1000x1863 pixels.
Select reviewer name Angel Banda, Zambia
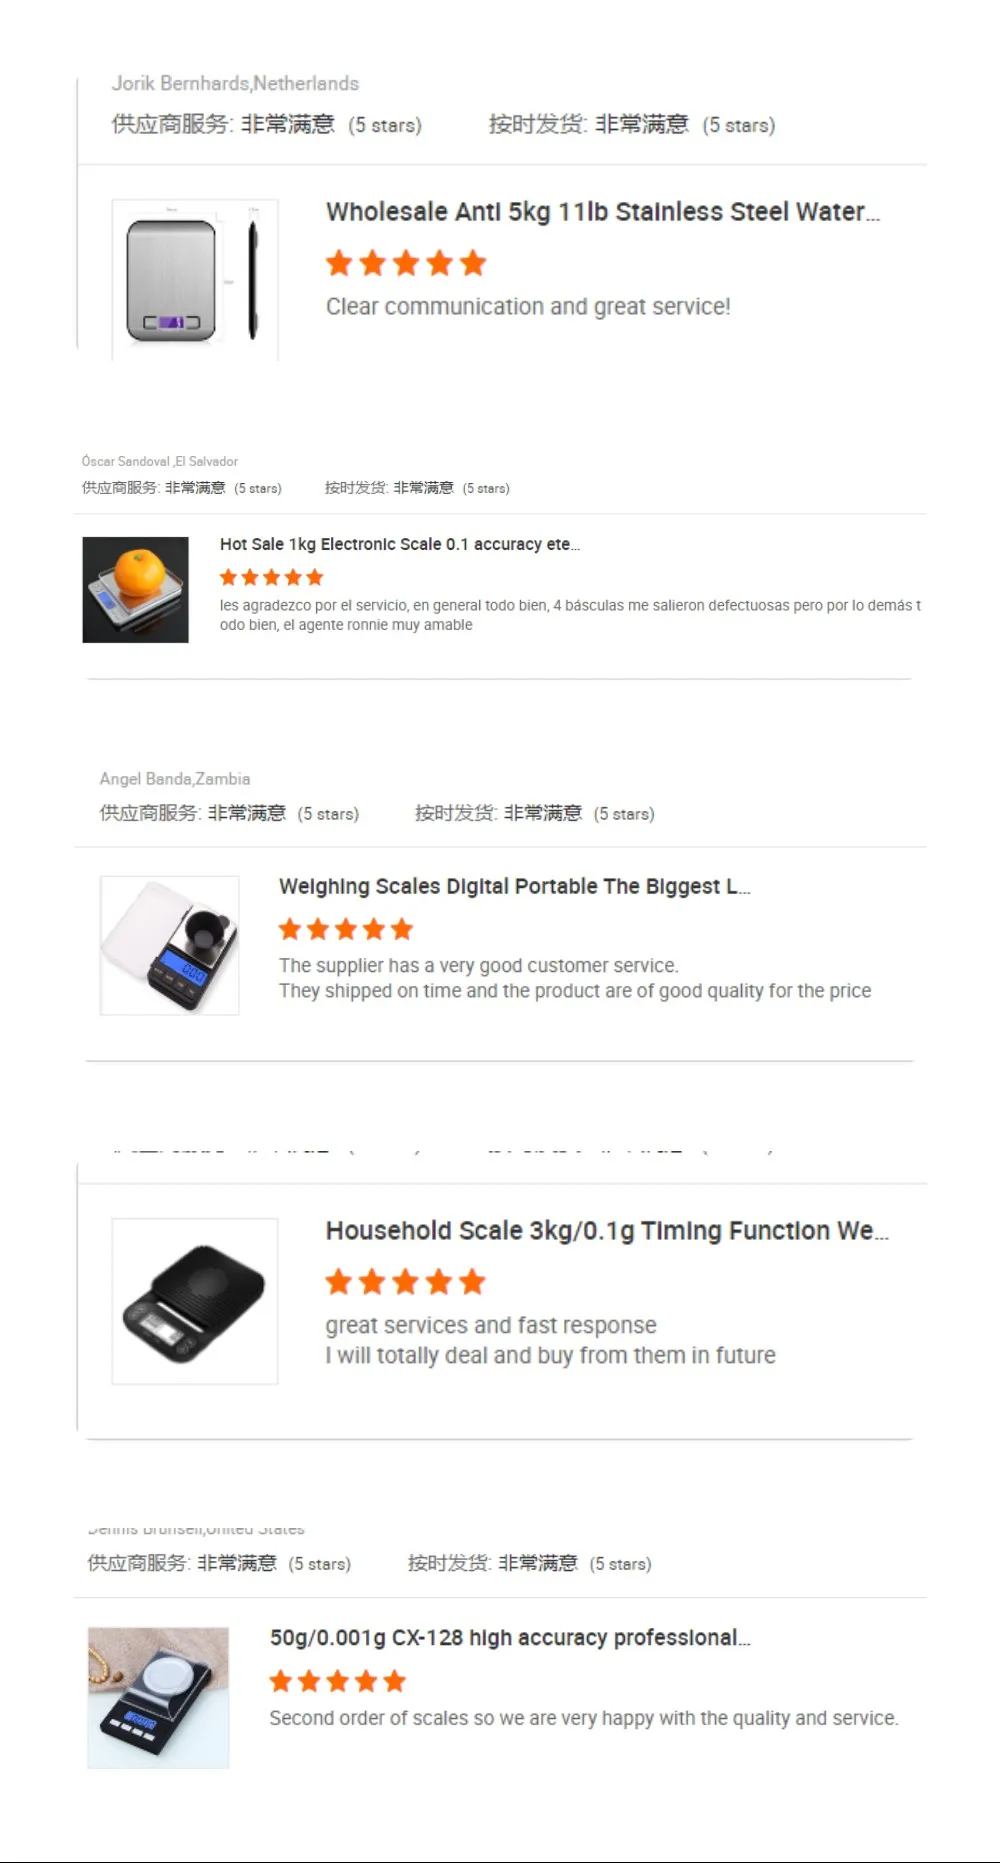pyautogui.click(x=175, y=778)
